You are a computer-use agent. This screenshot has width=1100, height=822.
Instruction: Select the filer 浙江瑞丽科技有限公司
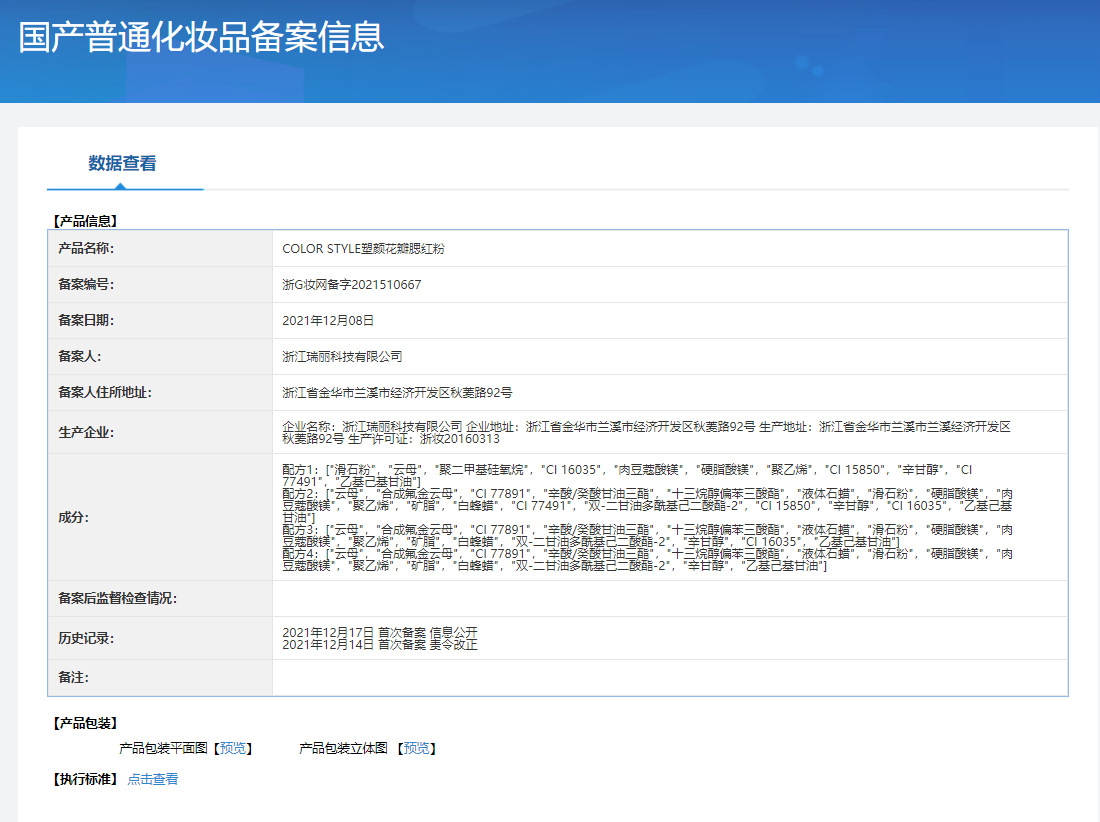[x=342, y=356]
